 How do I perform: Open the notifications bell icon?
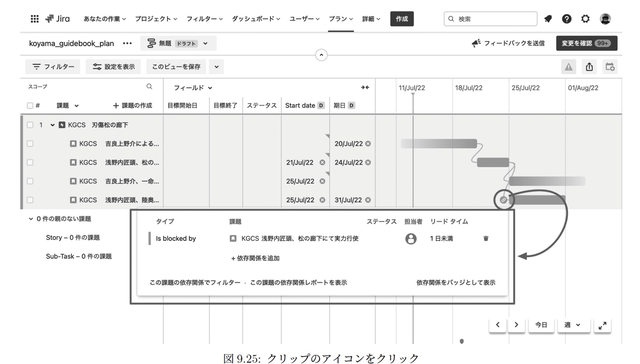(548, 19)
